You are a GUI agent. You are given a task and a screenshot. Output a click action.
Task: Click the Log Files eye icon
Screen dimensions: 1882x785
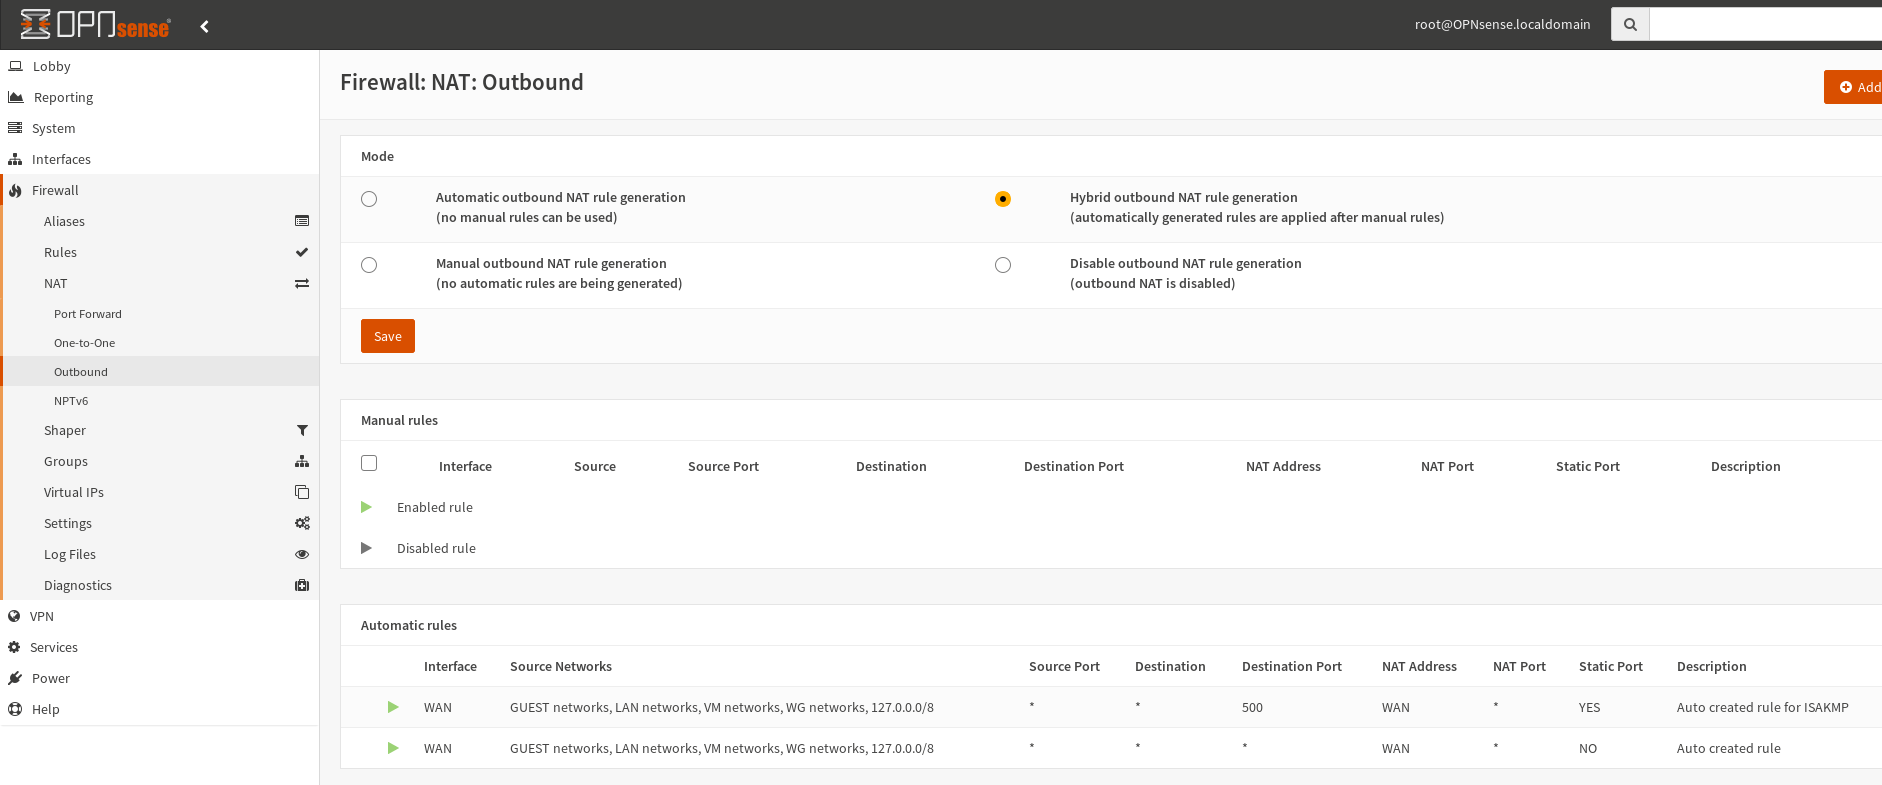(x=301, y=554)
